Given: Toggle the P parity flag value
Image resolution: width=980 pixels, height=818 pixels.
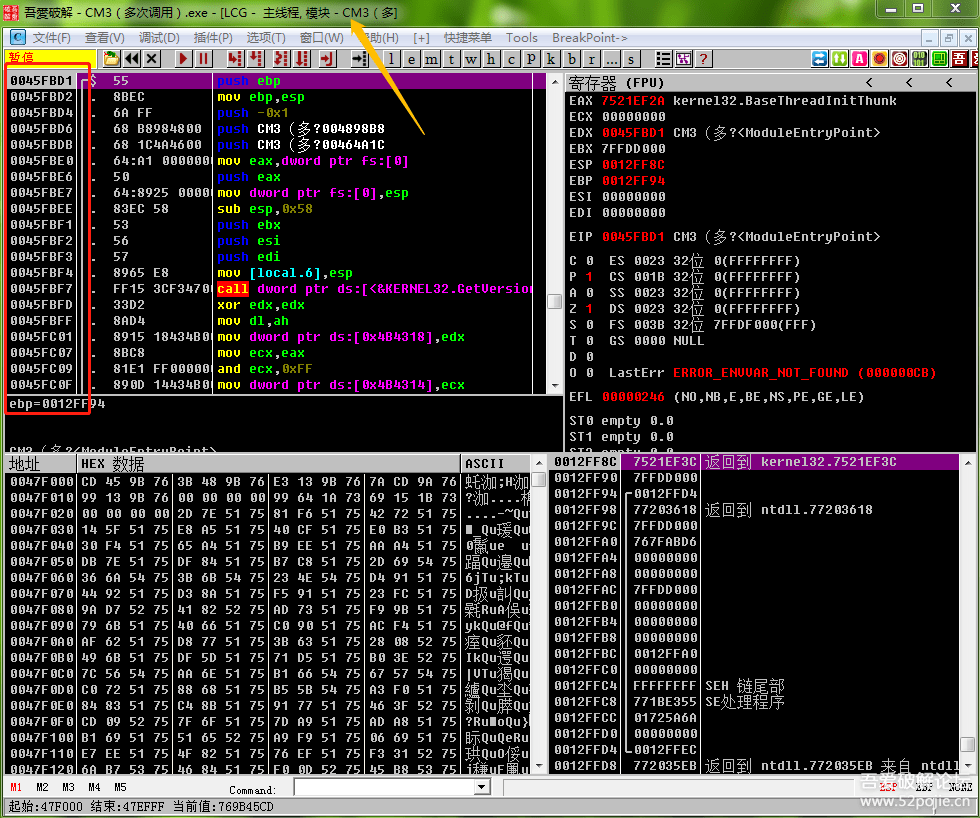Looking at the screenshot, I should (587, 277).
